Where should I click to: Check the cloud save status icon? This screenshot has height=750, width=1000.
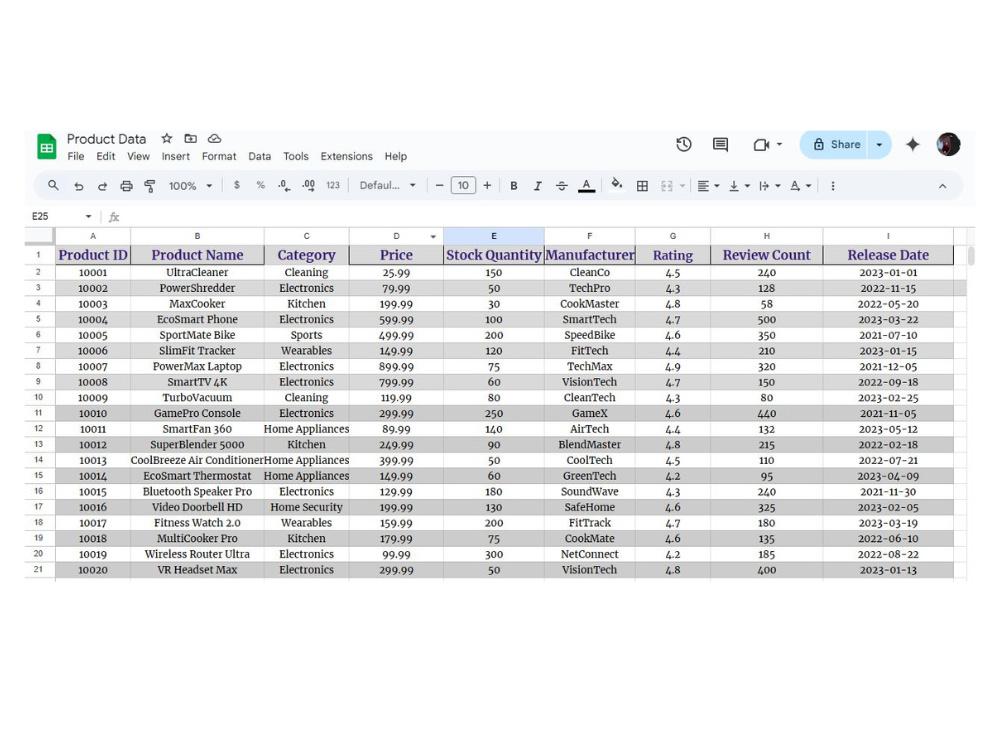[x=215, y=138]
